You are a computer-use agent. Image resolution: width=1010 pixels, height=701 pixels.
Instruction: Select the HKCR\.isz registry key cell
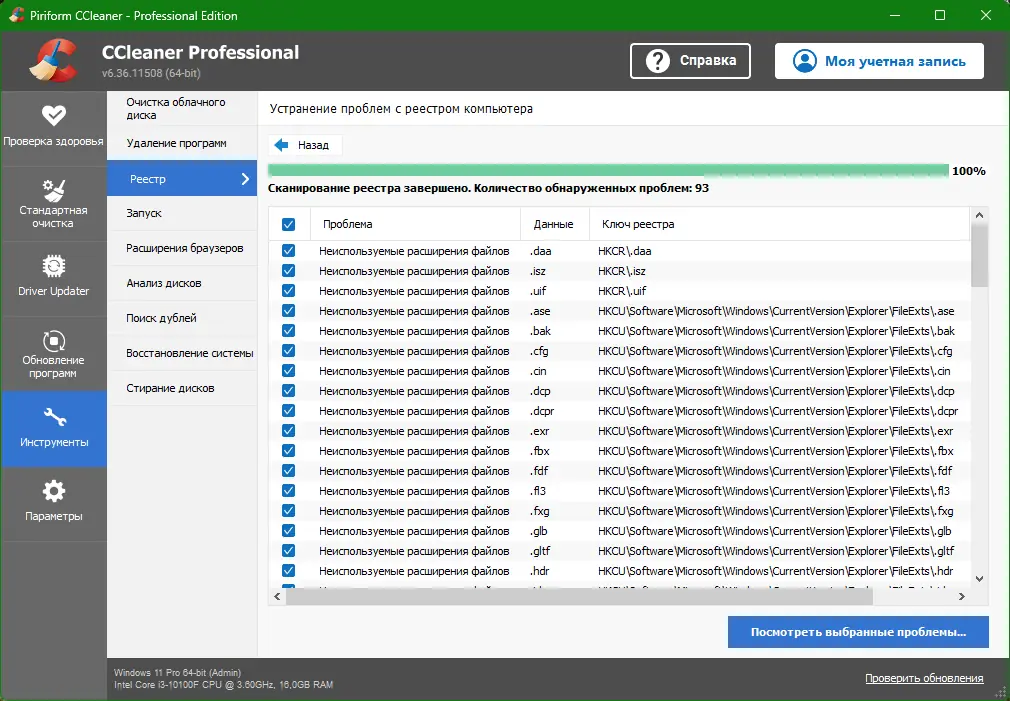pyautogui.click(x=622, y=271)
